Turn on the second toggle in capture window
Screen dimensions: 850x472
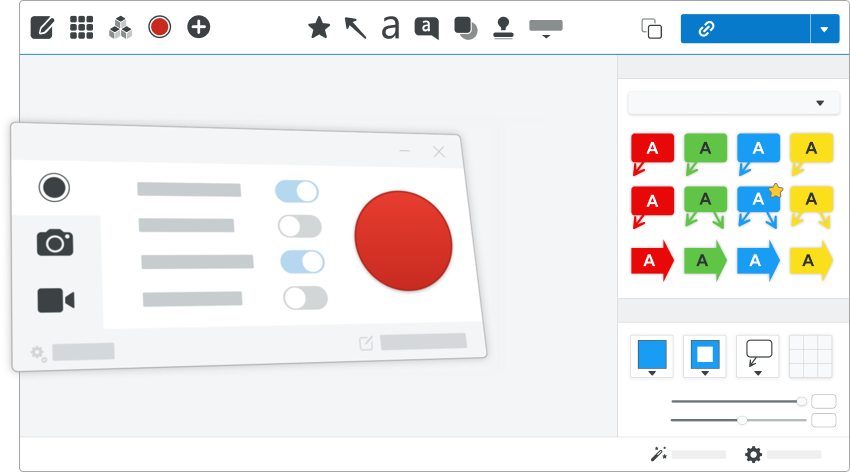(300, 227)
